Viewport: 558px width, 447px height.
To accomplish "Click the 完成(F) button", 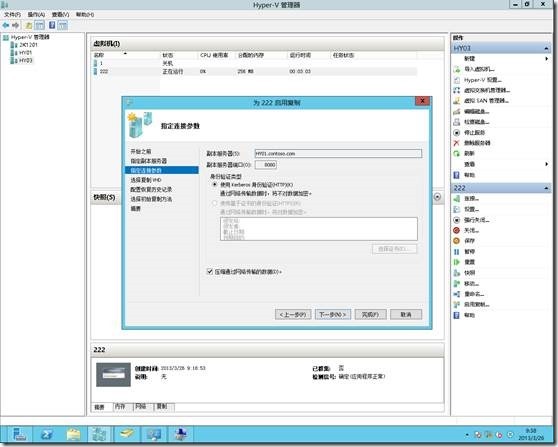I will coord(370,314).
